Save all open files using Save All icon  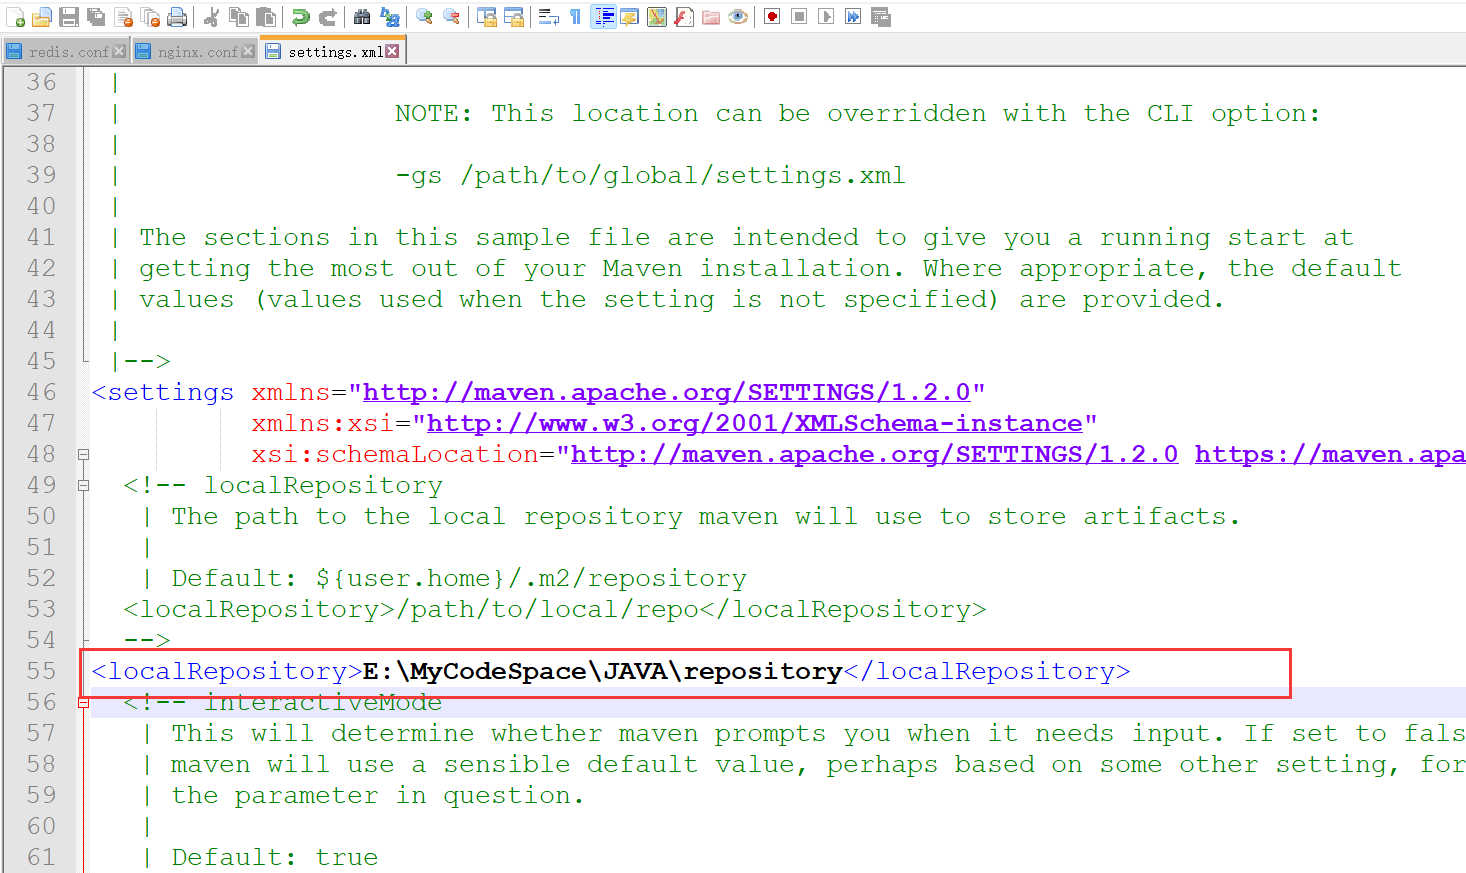[96, 17]
